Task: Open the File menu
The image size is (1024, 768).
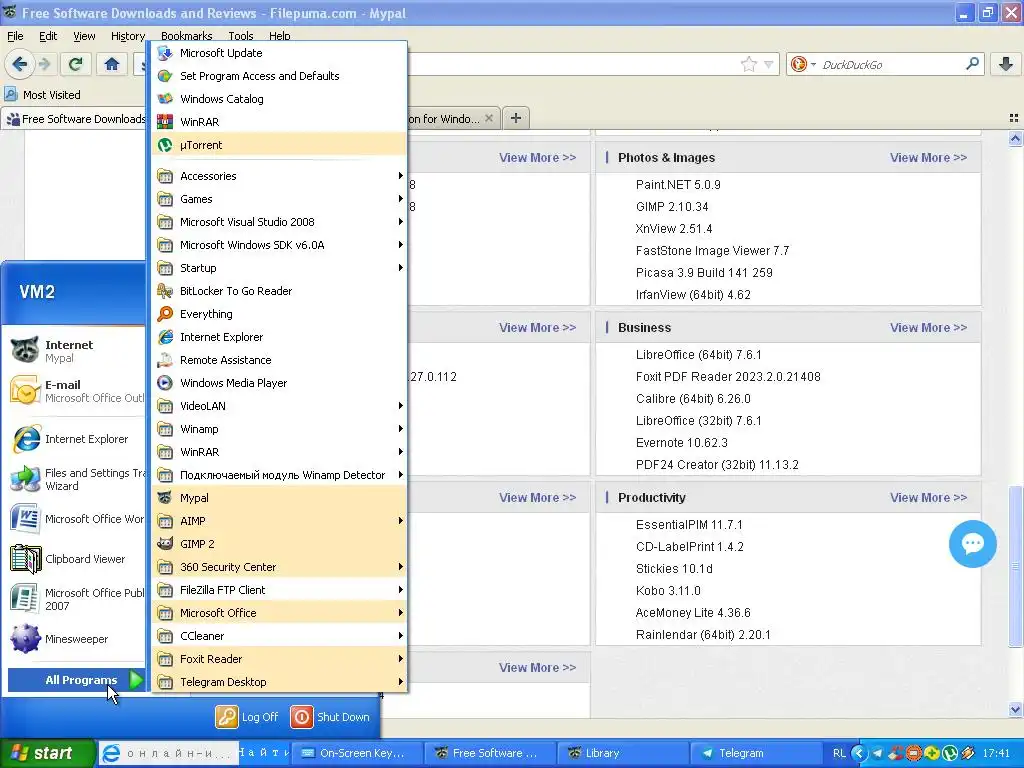Action: [x=15, y=36]
